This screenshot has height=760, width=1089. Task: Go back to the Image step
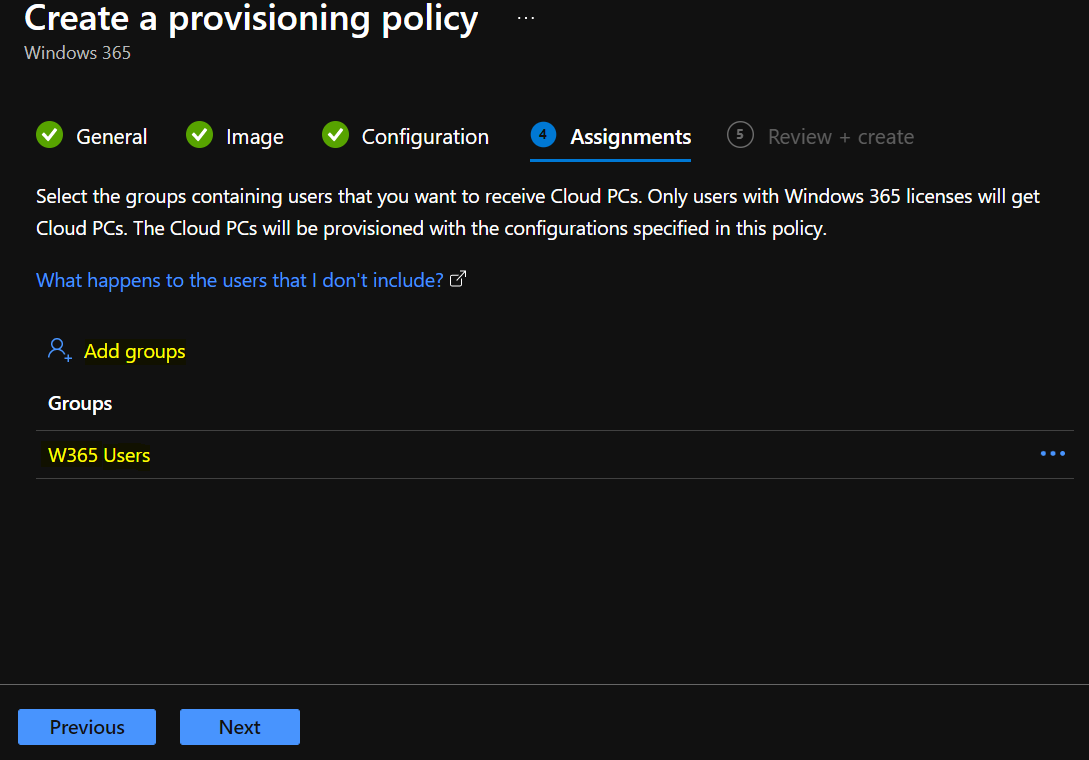click(x=235, y=136)
